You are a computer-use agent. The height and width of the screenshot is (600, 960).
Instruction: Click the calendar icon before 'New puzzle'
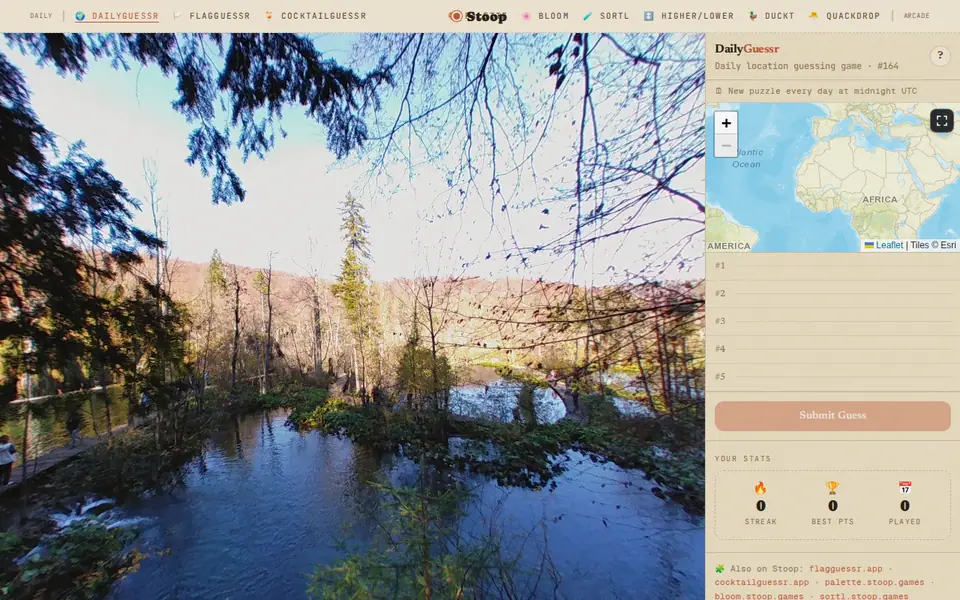pyautogui.click(x=719, y=91)
